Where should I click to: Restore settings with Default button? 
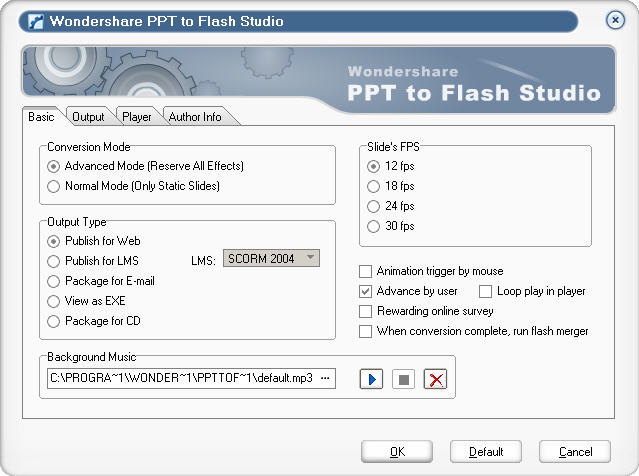tap(486, 452)
